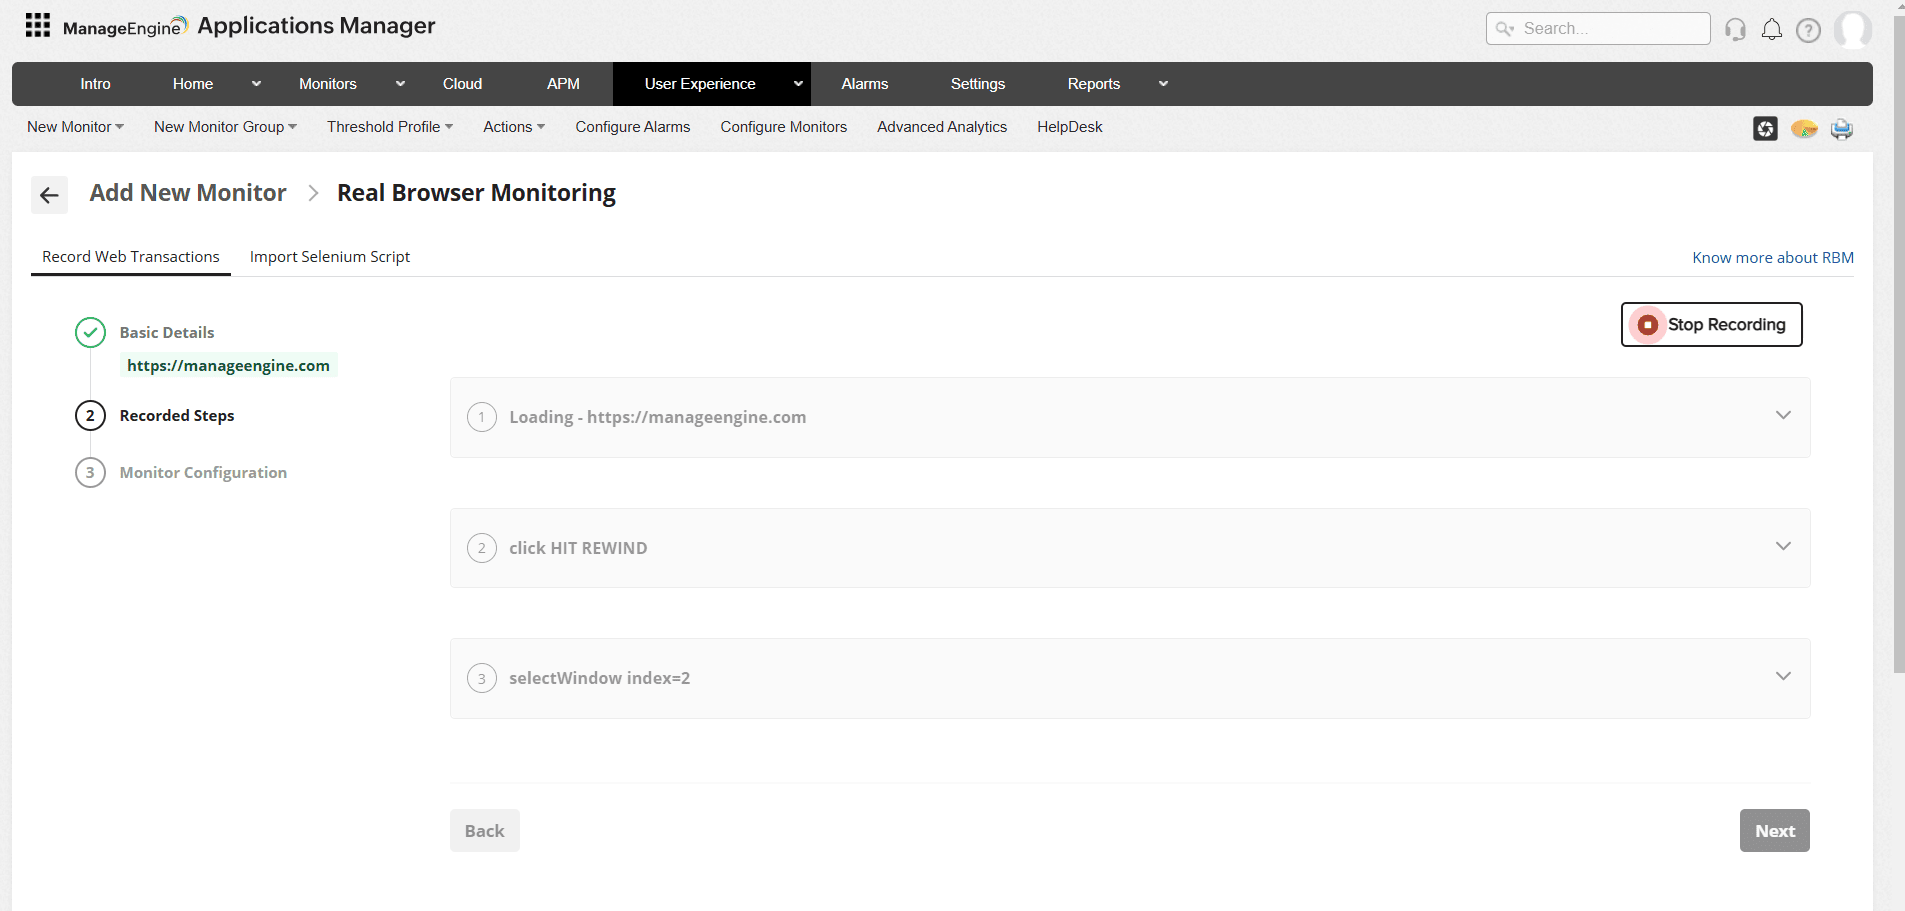Click the step 2 circle for Recorded Steps
Screen dimensions: 1905x911
90,415
